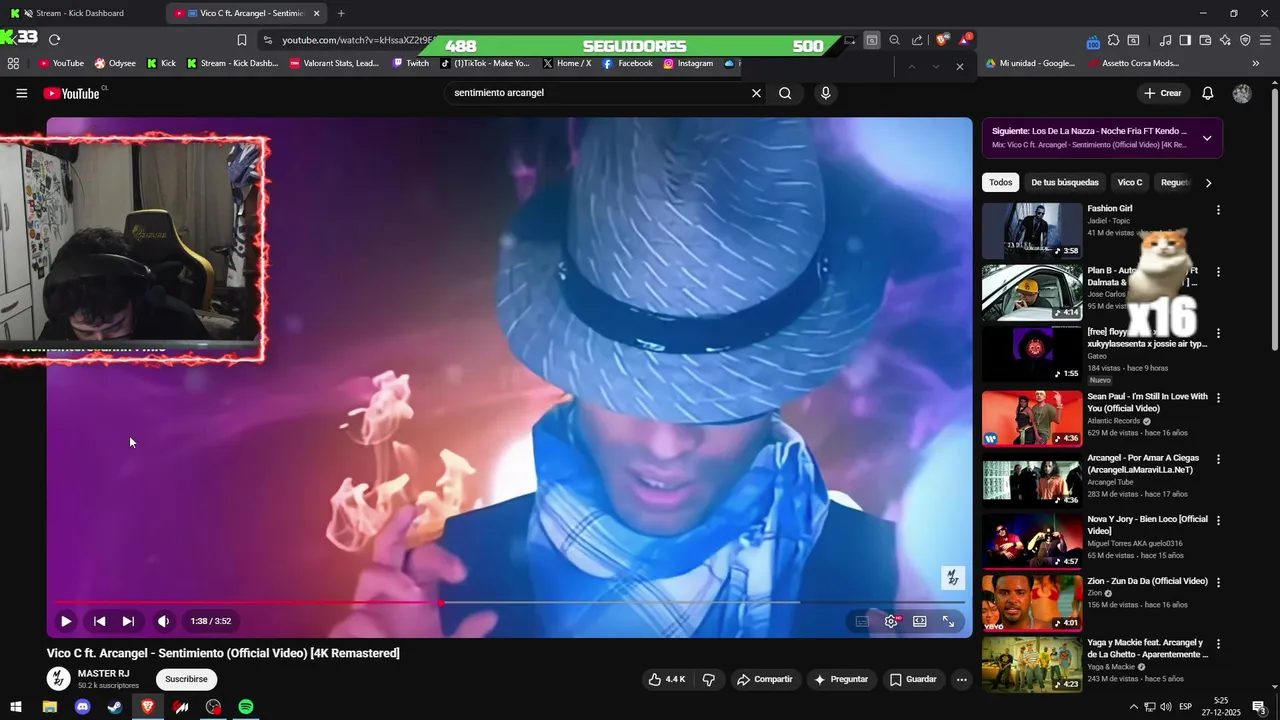
Task: Toggle subtitles in the video player
Action: pos(862,621)
